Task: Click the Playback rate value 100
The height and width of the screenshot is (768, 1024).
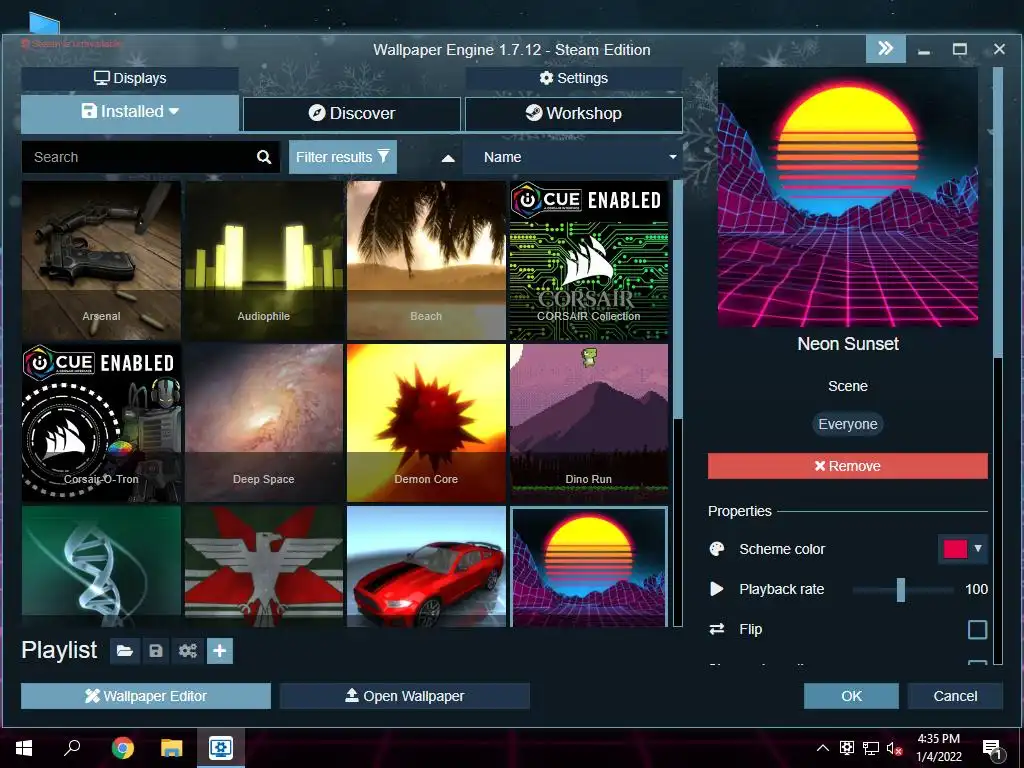Action: click(976, 589)
